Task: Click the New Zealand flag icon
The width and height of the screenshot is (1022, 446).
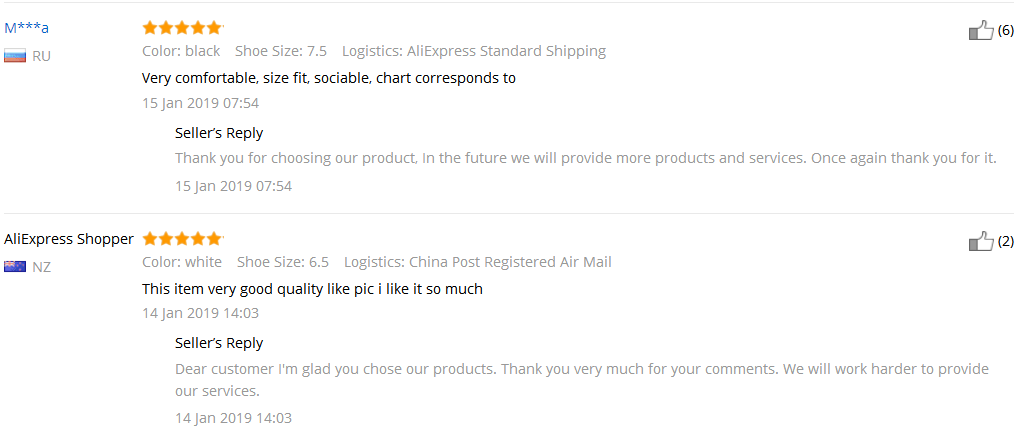Action: pos(15,267)
